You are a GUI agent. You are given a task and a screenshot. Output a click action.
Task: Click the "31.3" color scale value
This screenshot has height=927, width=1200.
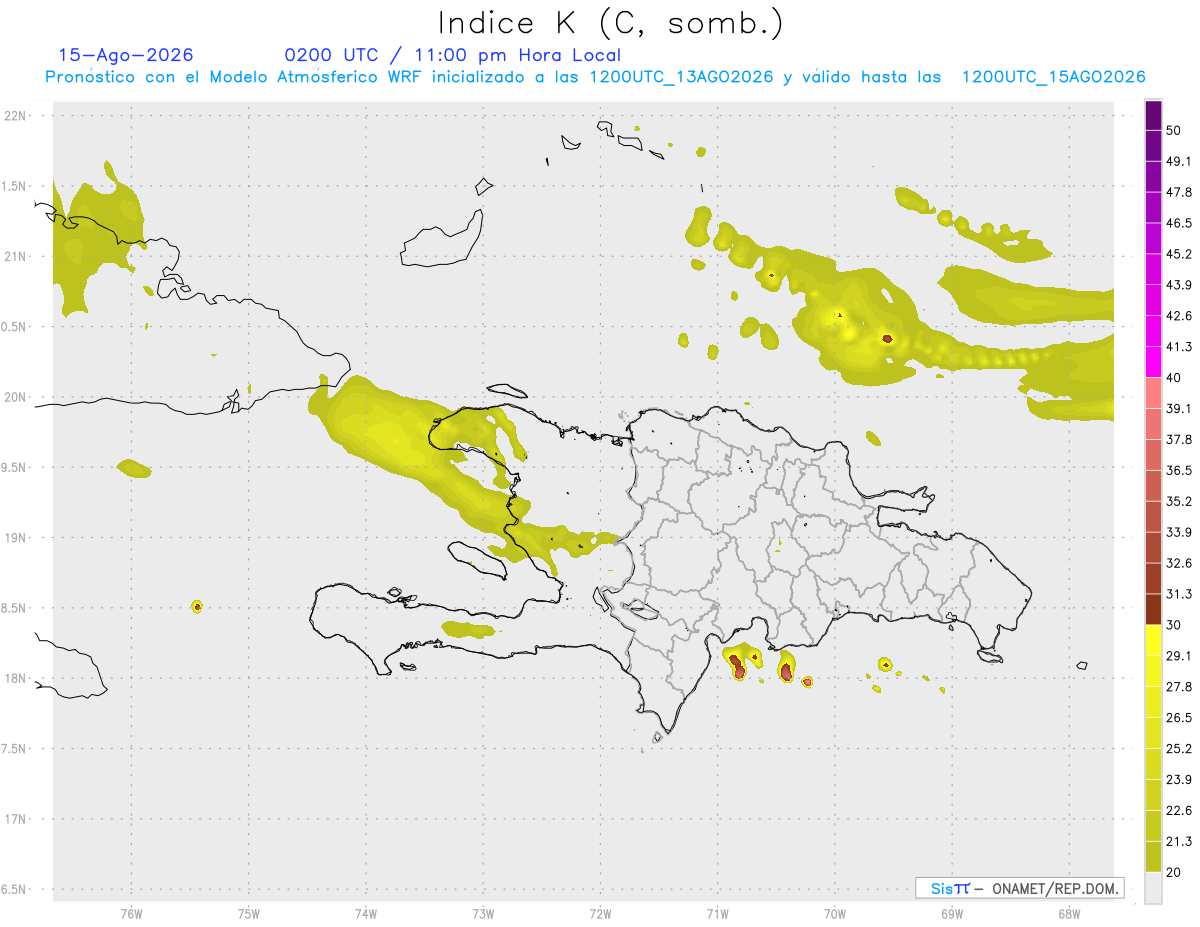click(1179, 594)
